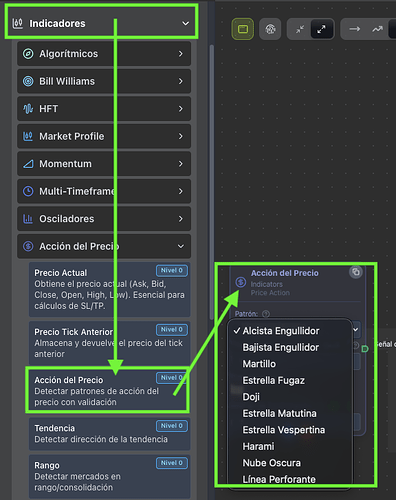Click Nivel 0 badge on Tendencia
396x500 pixels.
coord(172,426)
